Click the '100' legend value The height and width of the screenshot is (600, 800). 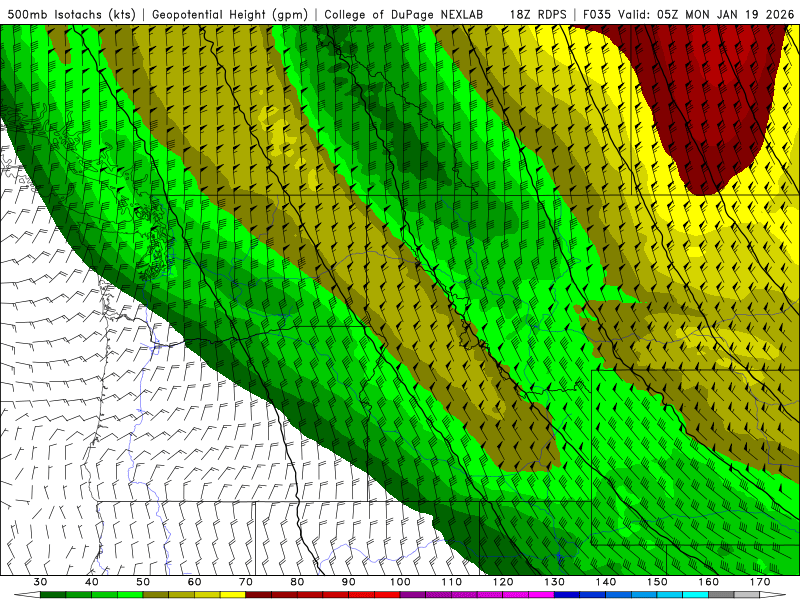pyautogui.click(x=400, y=582)
